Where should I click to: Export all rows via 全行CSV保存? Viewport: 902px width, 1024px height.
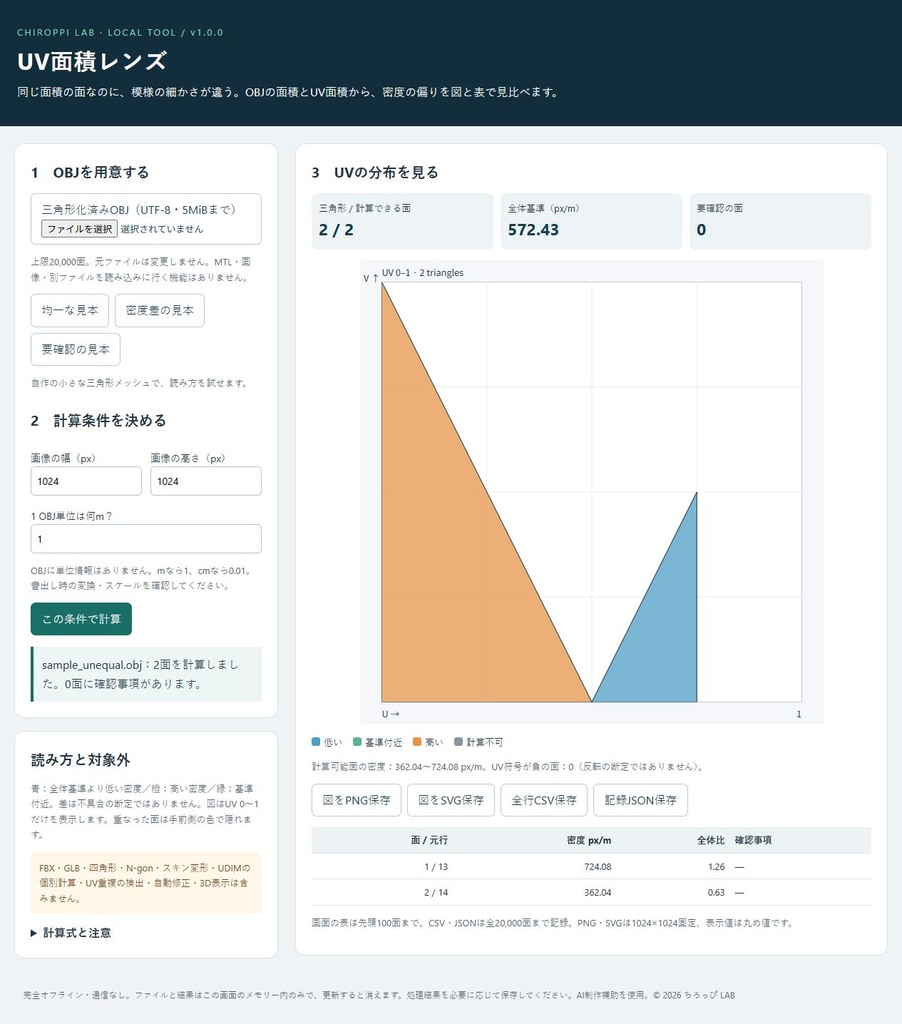click(544, 800)
